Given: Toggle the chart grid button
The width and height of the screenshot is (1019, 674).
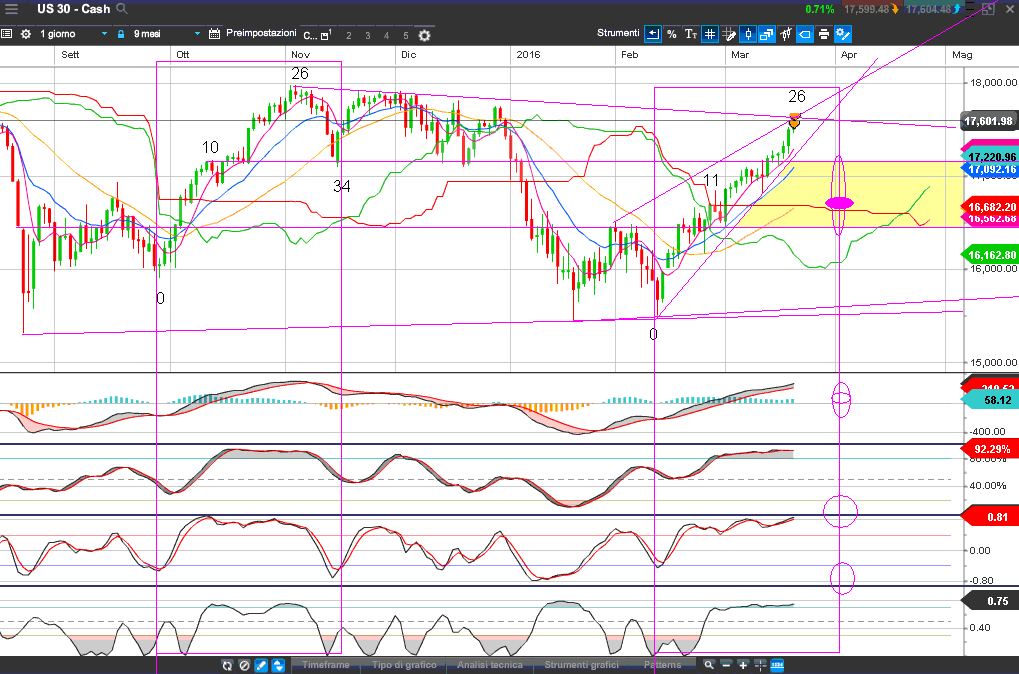Looking at the screenshot, I should [x=710, y=34].
